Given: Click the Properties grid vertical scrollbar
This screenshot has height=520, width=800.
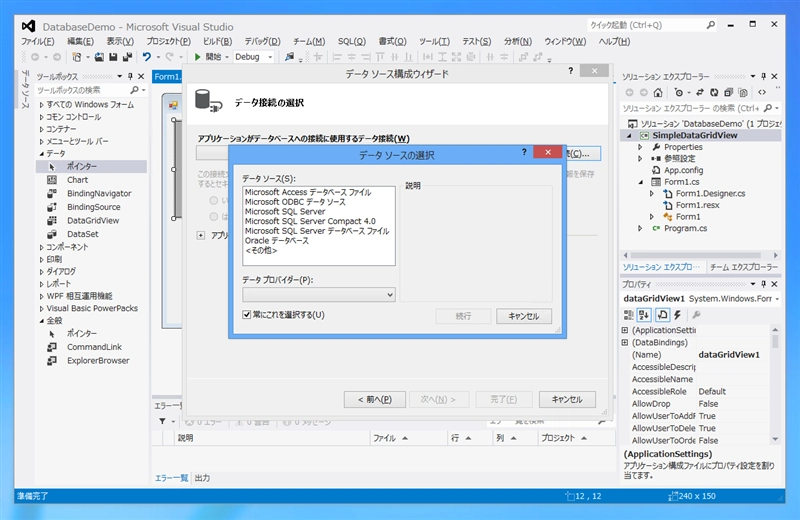Looking at the screenshot, I should coord(776,385).
